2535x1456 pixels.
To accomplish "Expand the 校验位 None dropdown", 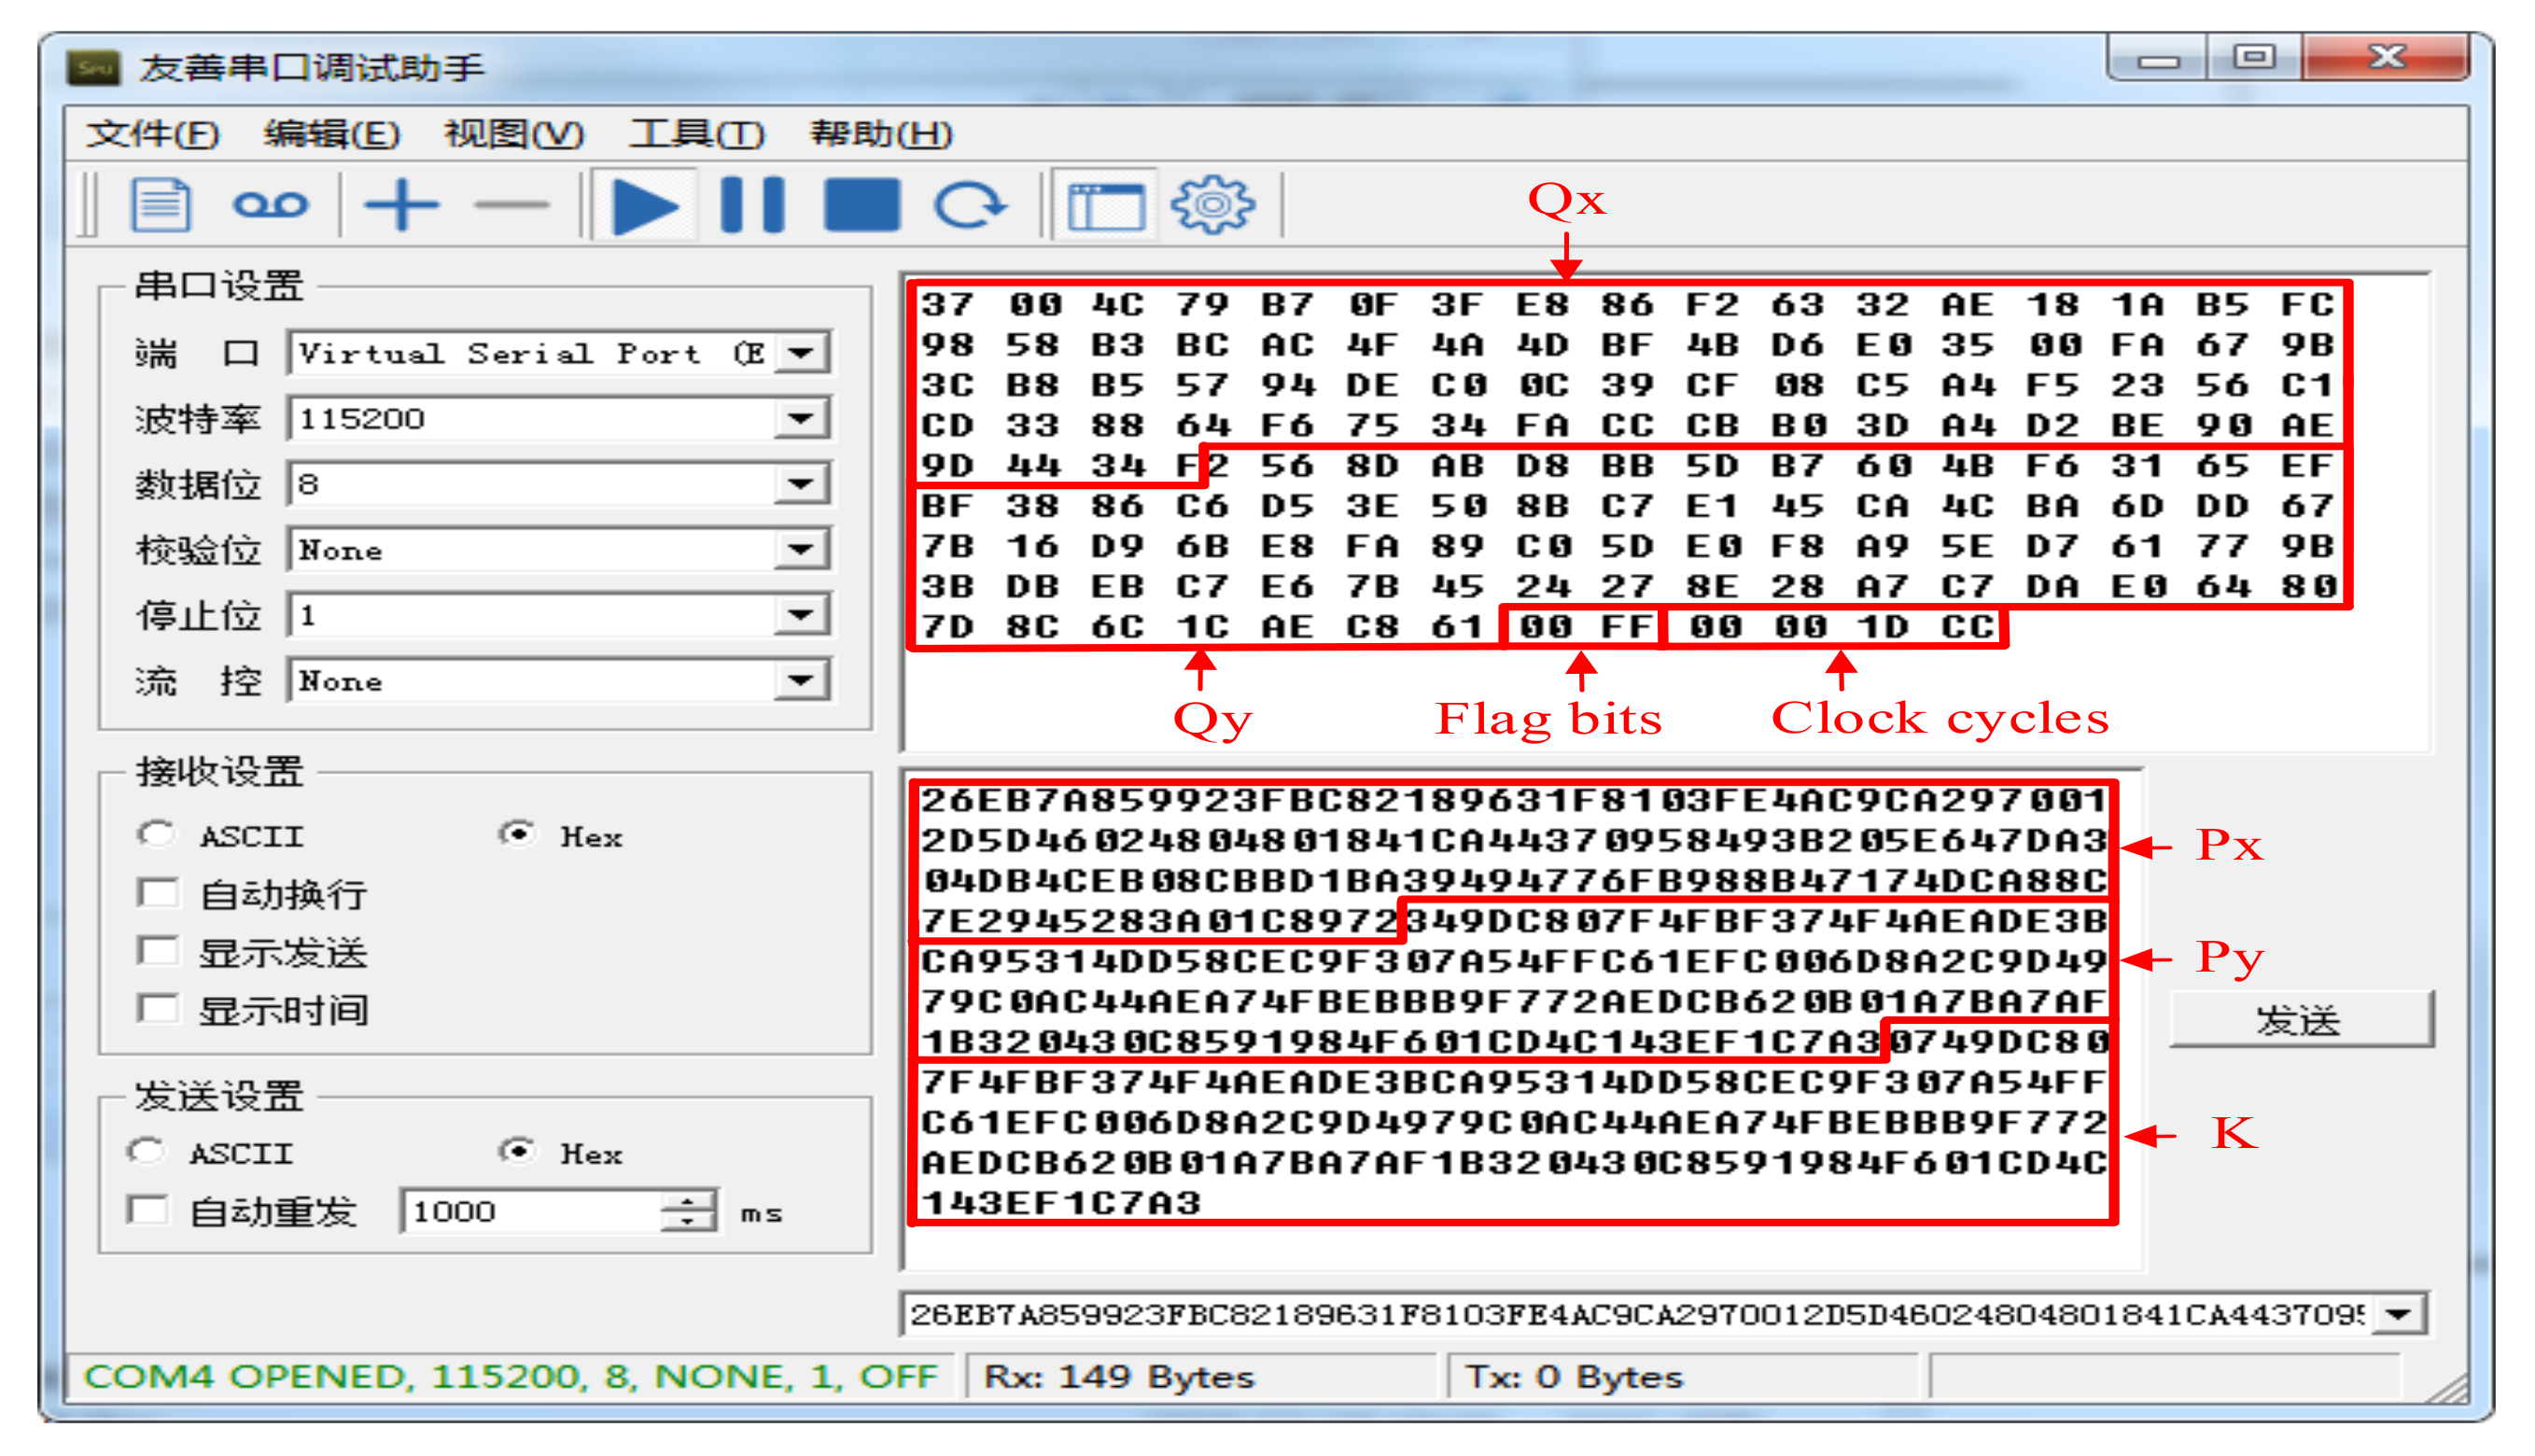I will click(801, 550).
